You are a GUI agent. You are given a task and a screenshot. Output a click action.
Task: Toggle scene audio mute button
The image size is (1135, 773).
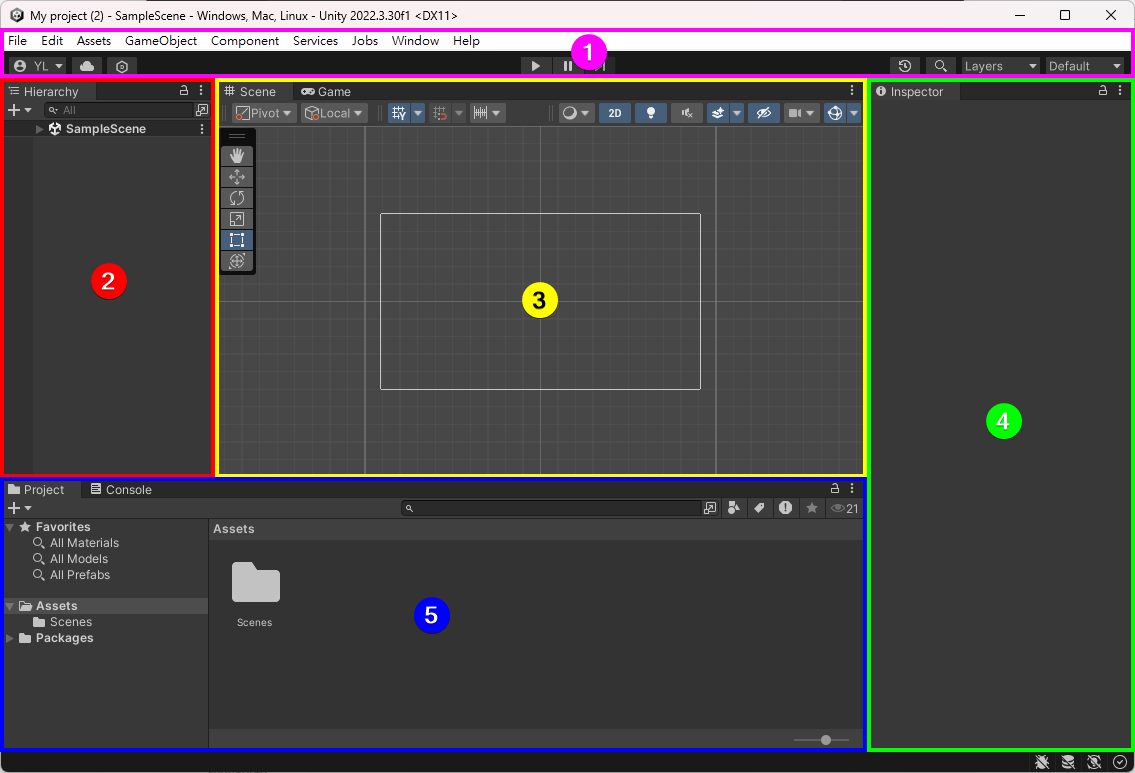pos(686,113)
